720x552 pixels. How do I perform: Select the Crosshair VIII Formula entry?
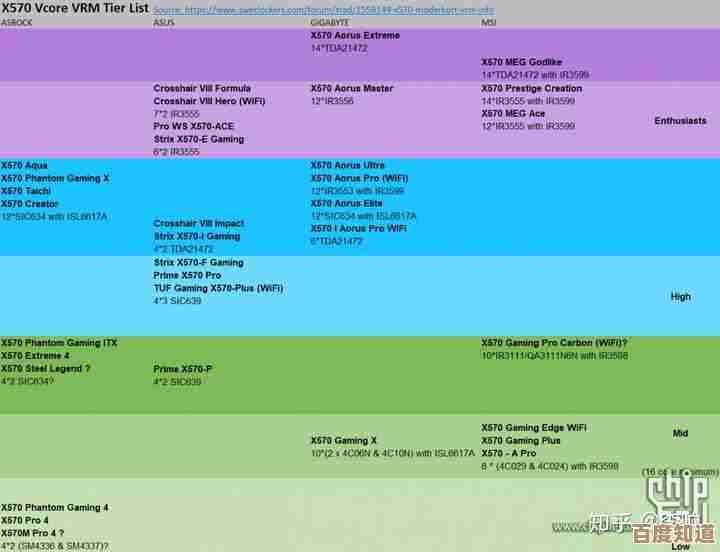click(x=202, y=88)
